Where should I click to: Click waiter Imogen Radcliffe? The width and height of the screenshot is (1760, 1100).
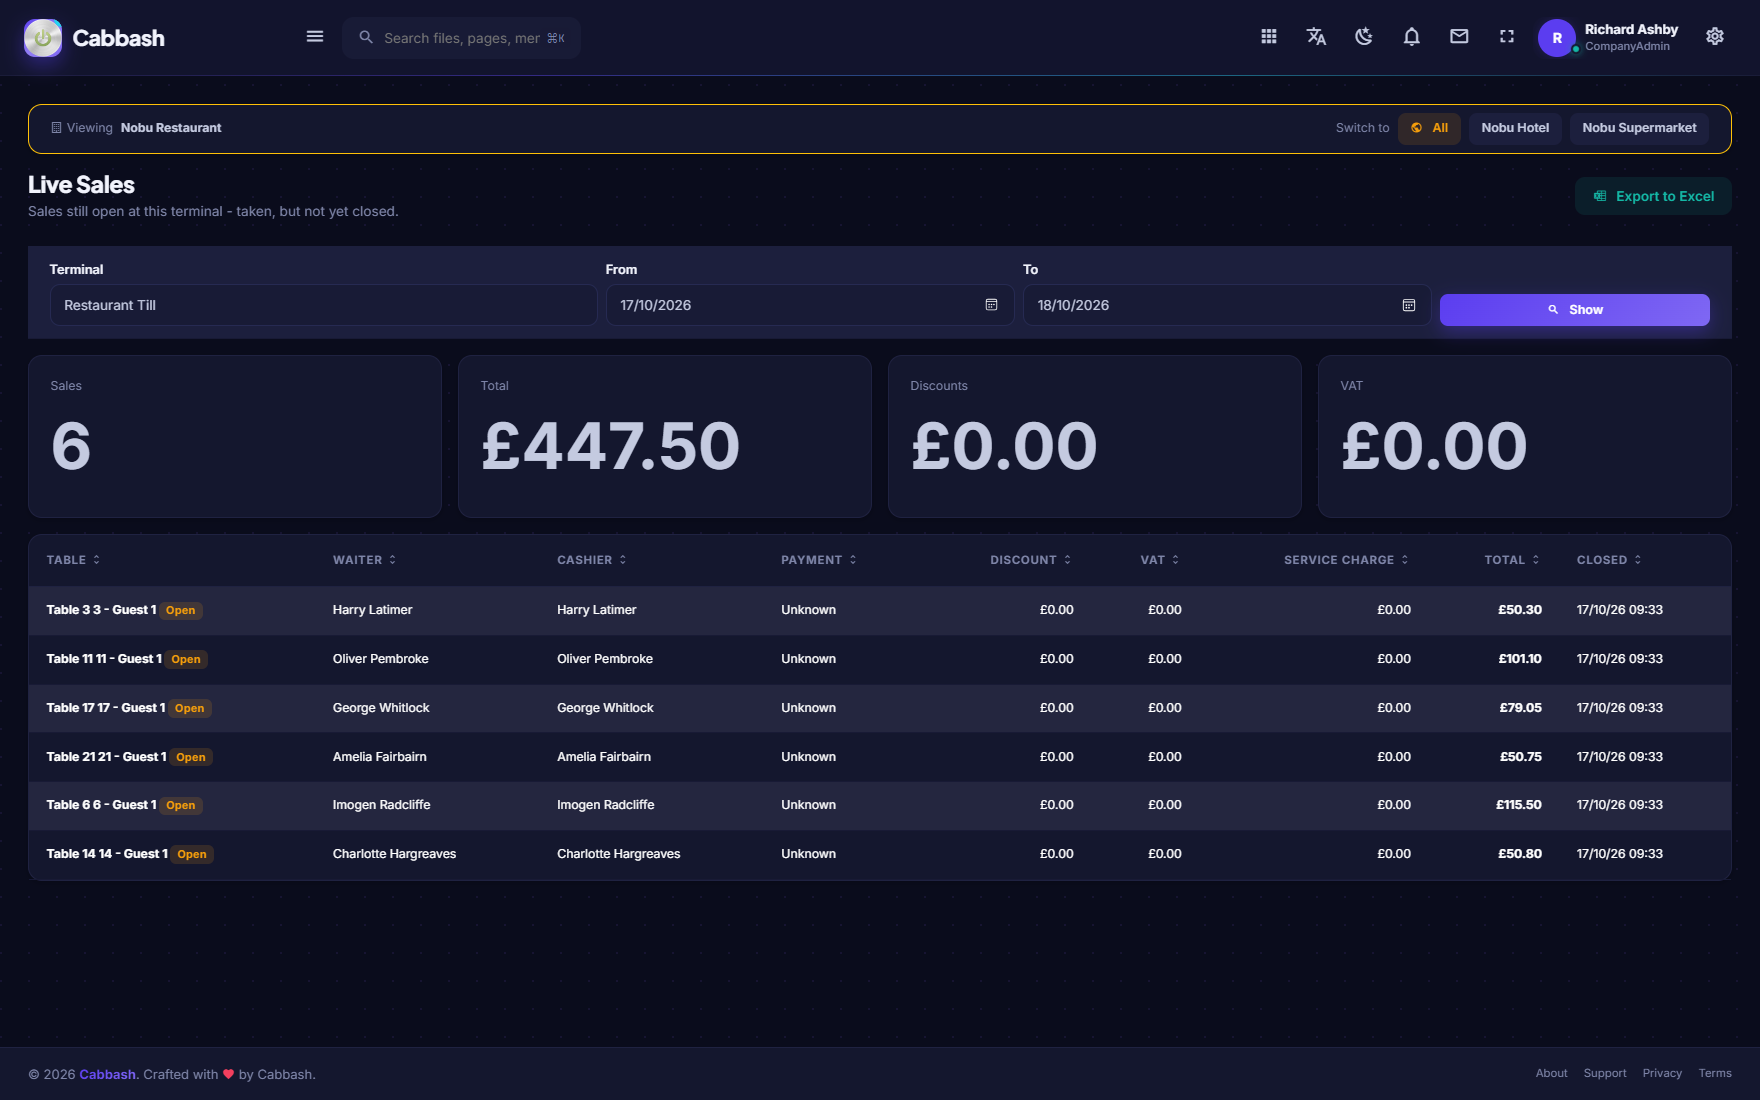tap(381, 805)
